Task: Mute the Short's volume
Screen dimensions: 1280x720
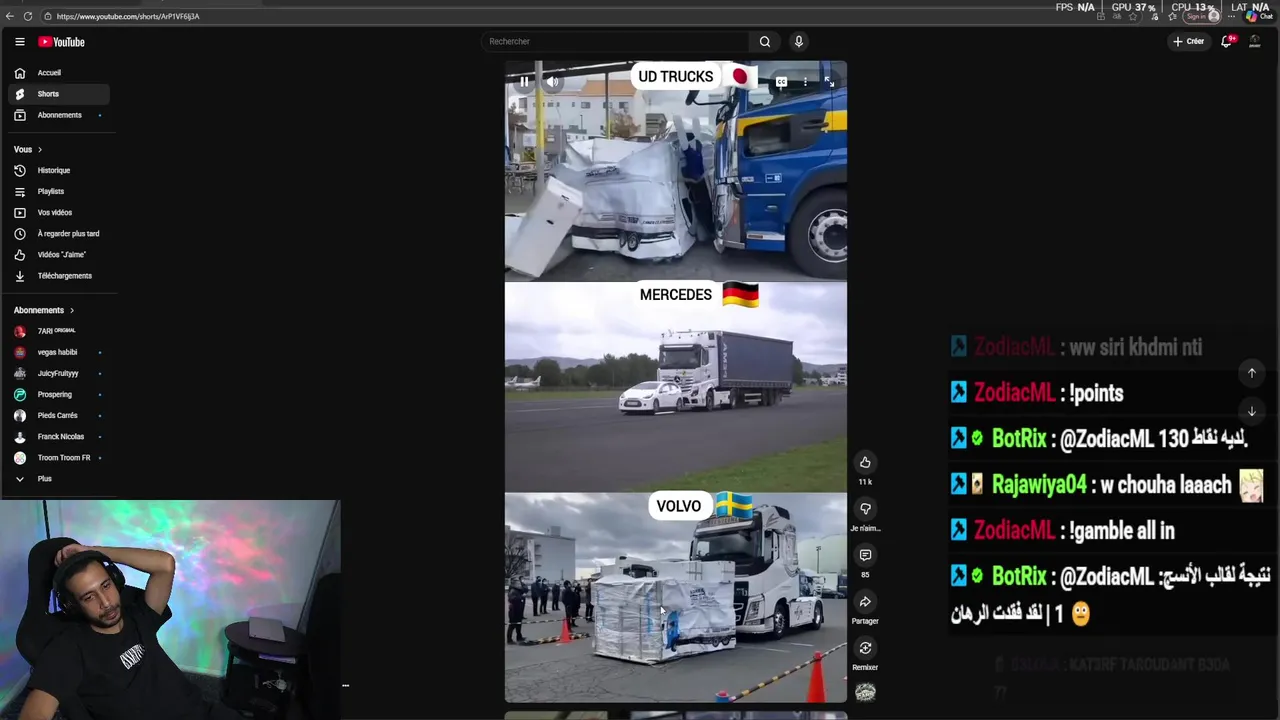Action: [552, 82]
